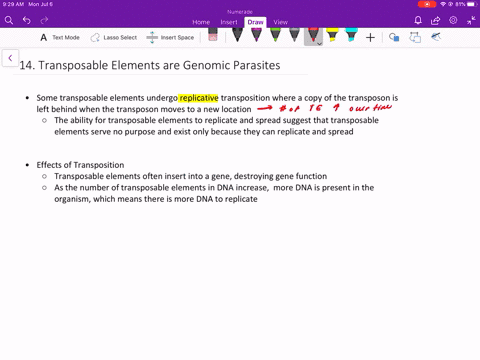Select the green pen
480x360 pixels.
tap(275, 35)
